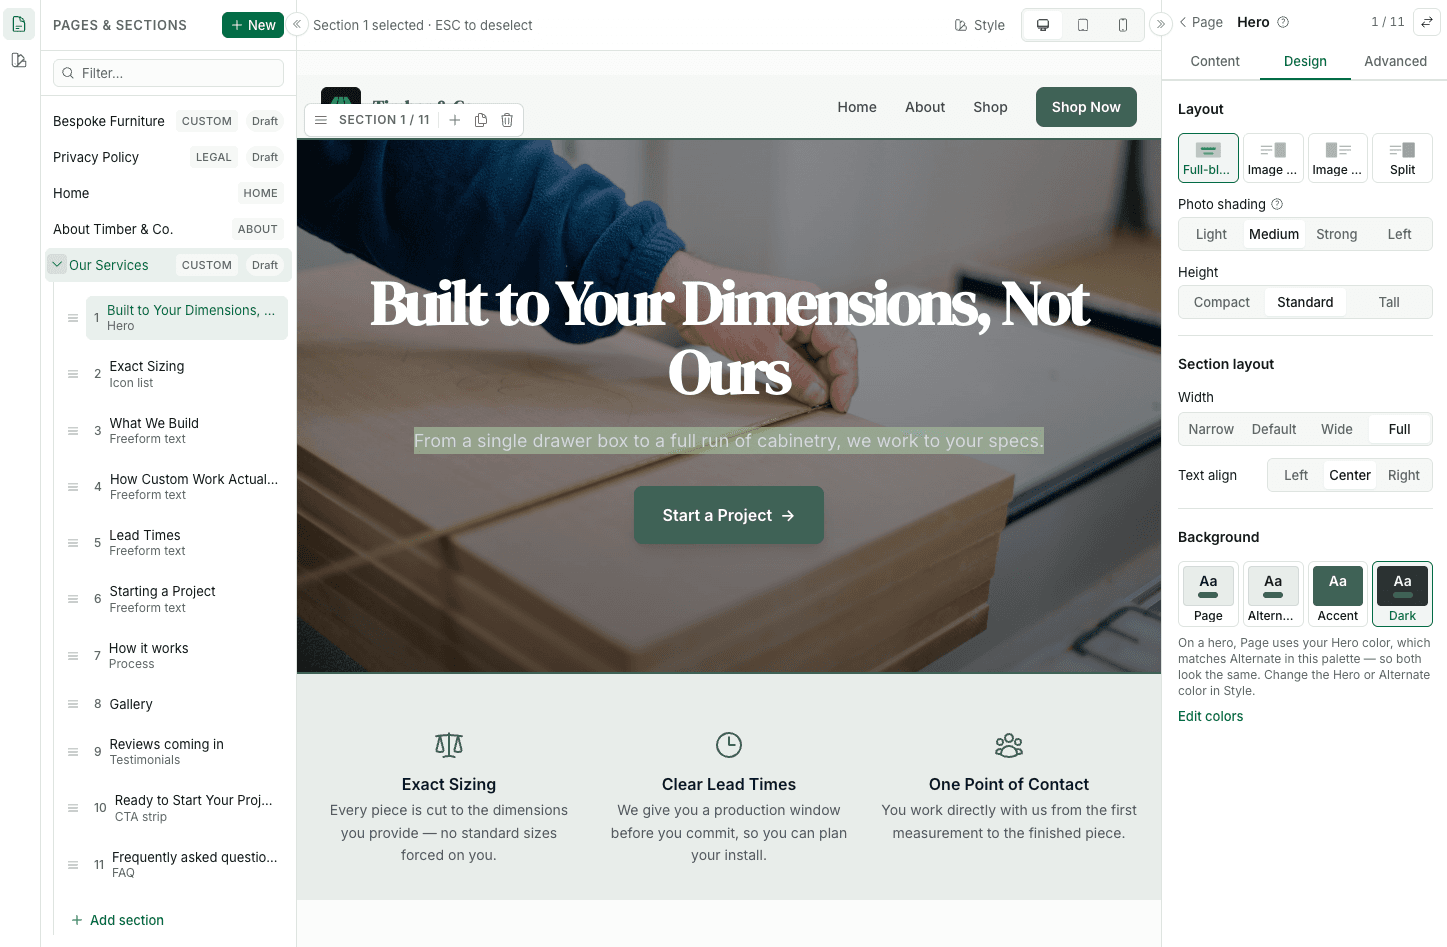Open the Content tab
This screenshot has height=947, width=1447.
(1215, 61)
